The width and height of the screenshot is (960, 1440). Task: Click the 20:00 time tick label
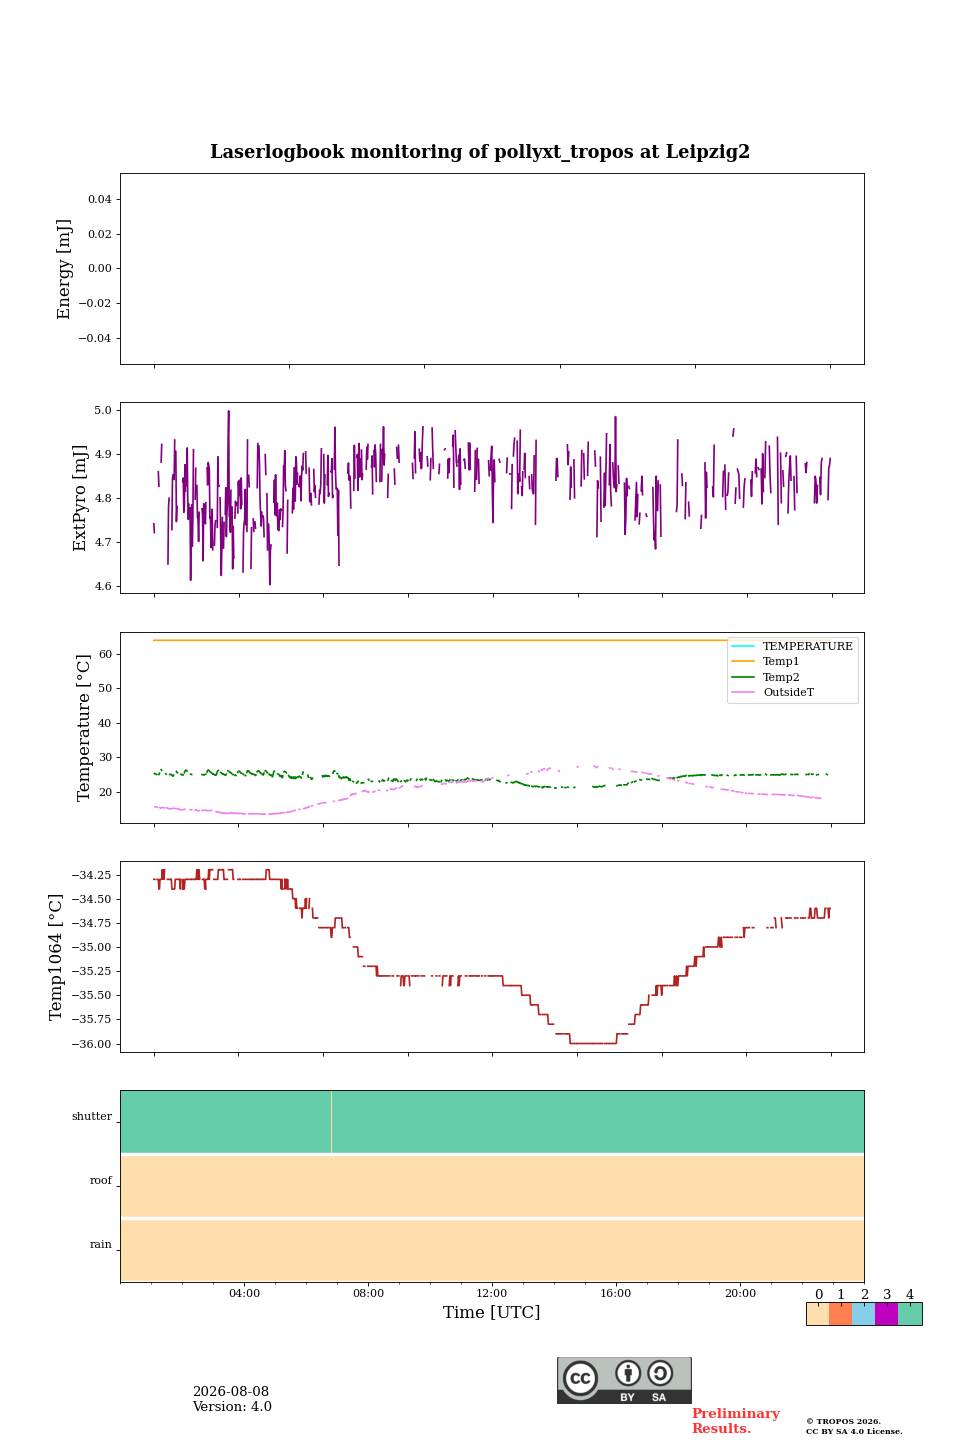click(740, 1293)
